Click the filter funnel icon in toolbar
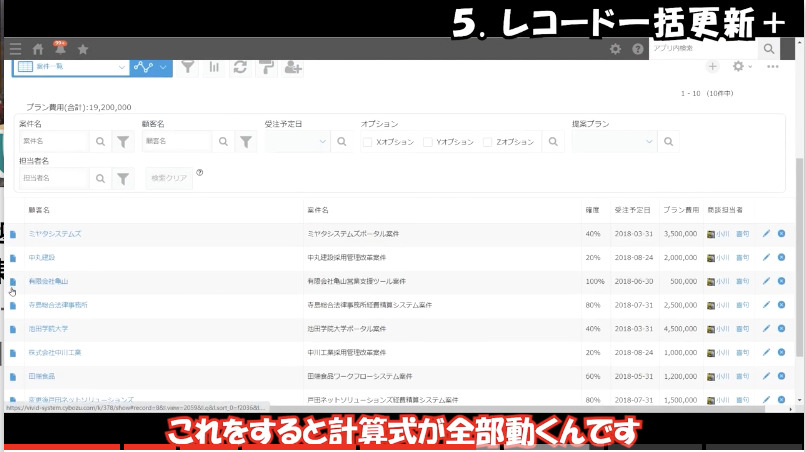 tap(187, 67)
